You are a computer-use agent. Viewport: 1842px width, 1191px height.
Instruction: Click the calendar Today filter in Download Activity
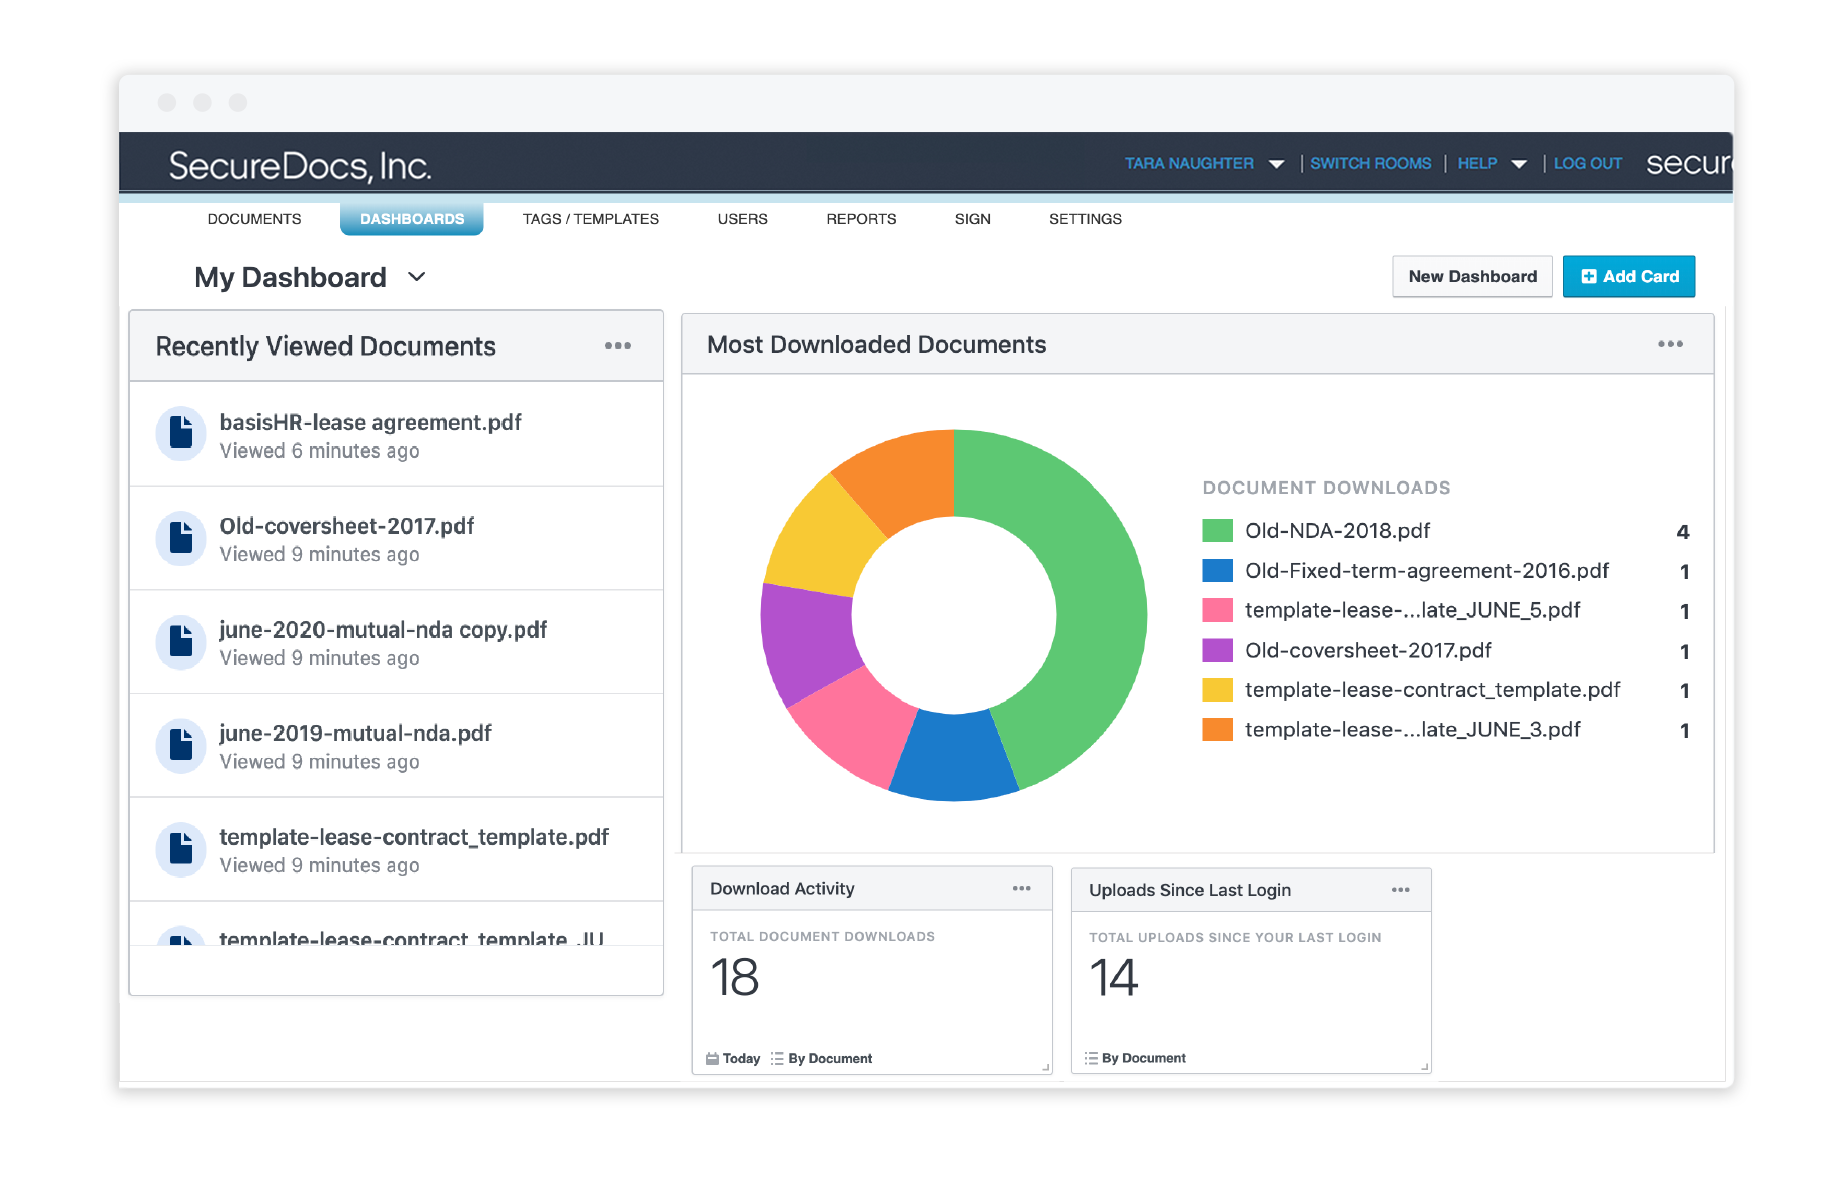(732, 1059)
